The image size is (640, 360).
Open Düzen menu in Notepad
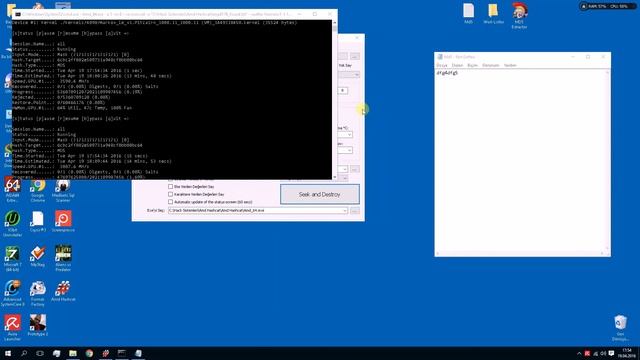pyautogui.click(x=457, y=65)
